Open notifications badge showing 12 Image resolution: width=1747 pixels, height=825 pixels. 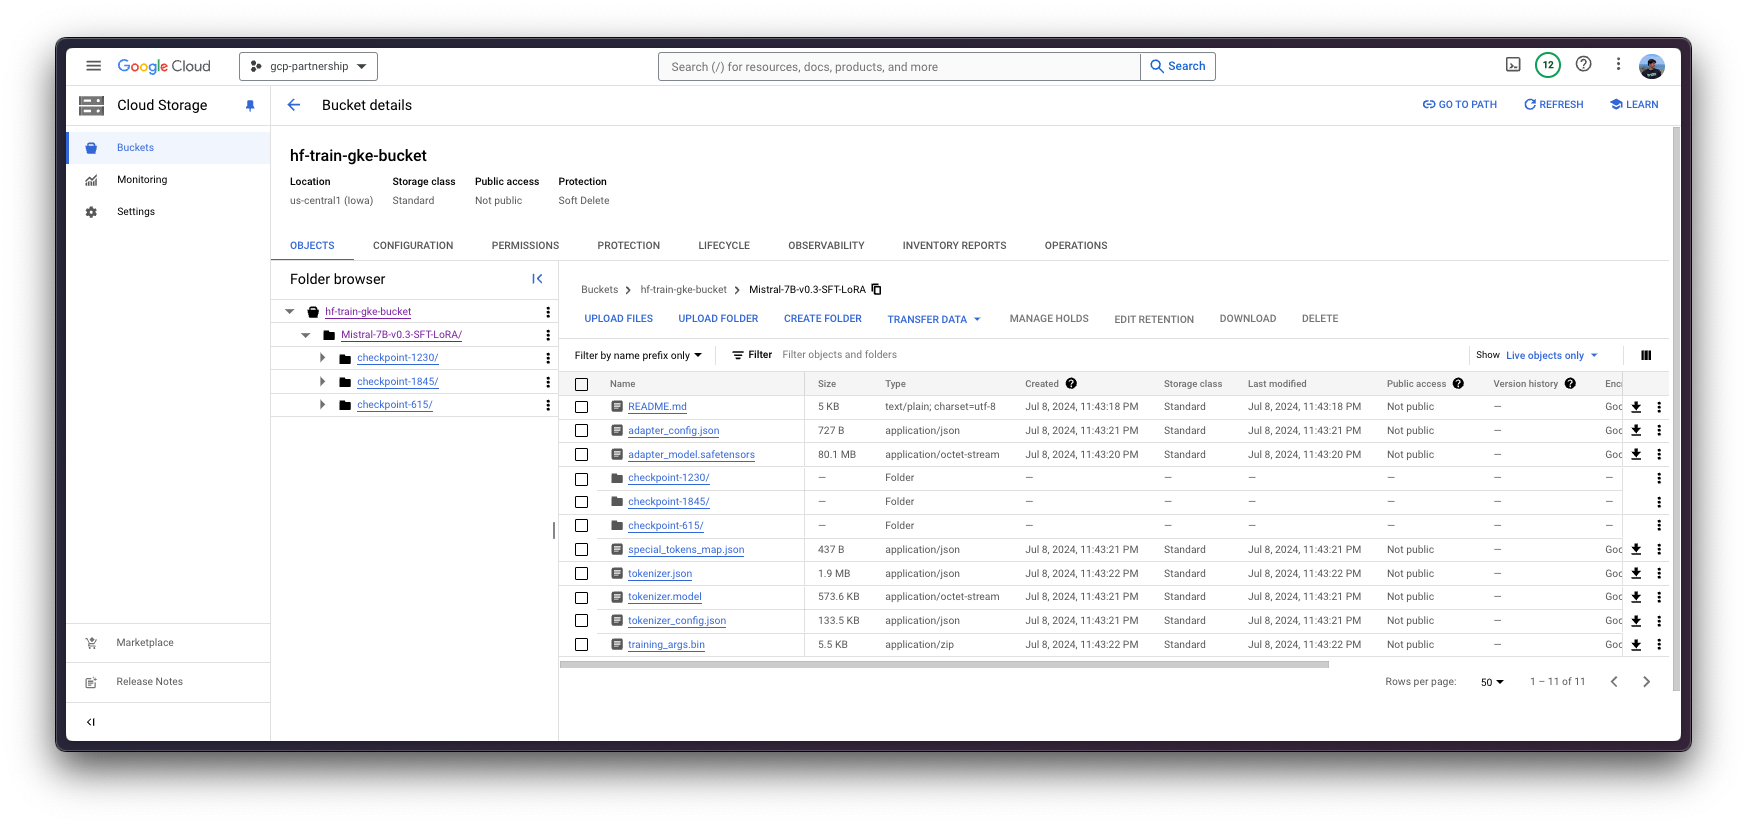[1548, 65]
